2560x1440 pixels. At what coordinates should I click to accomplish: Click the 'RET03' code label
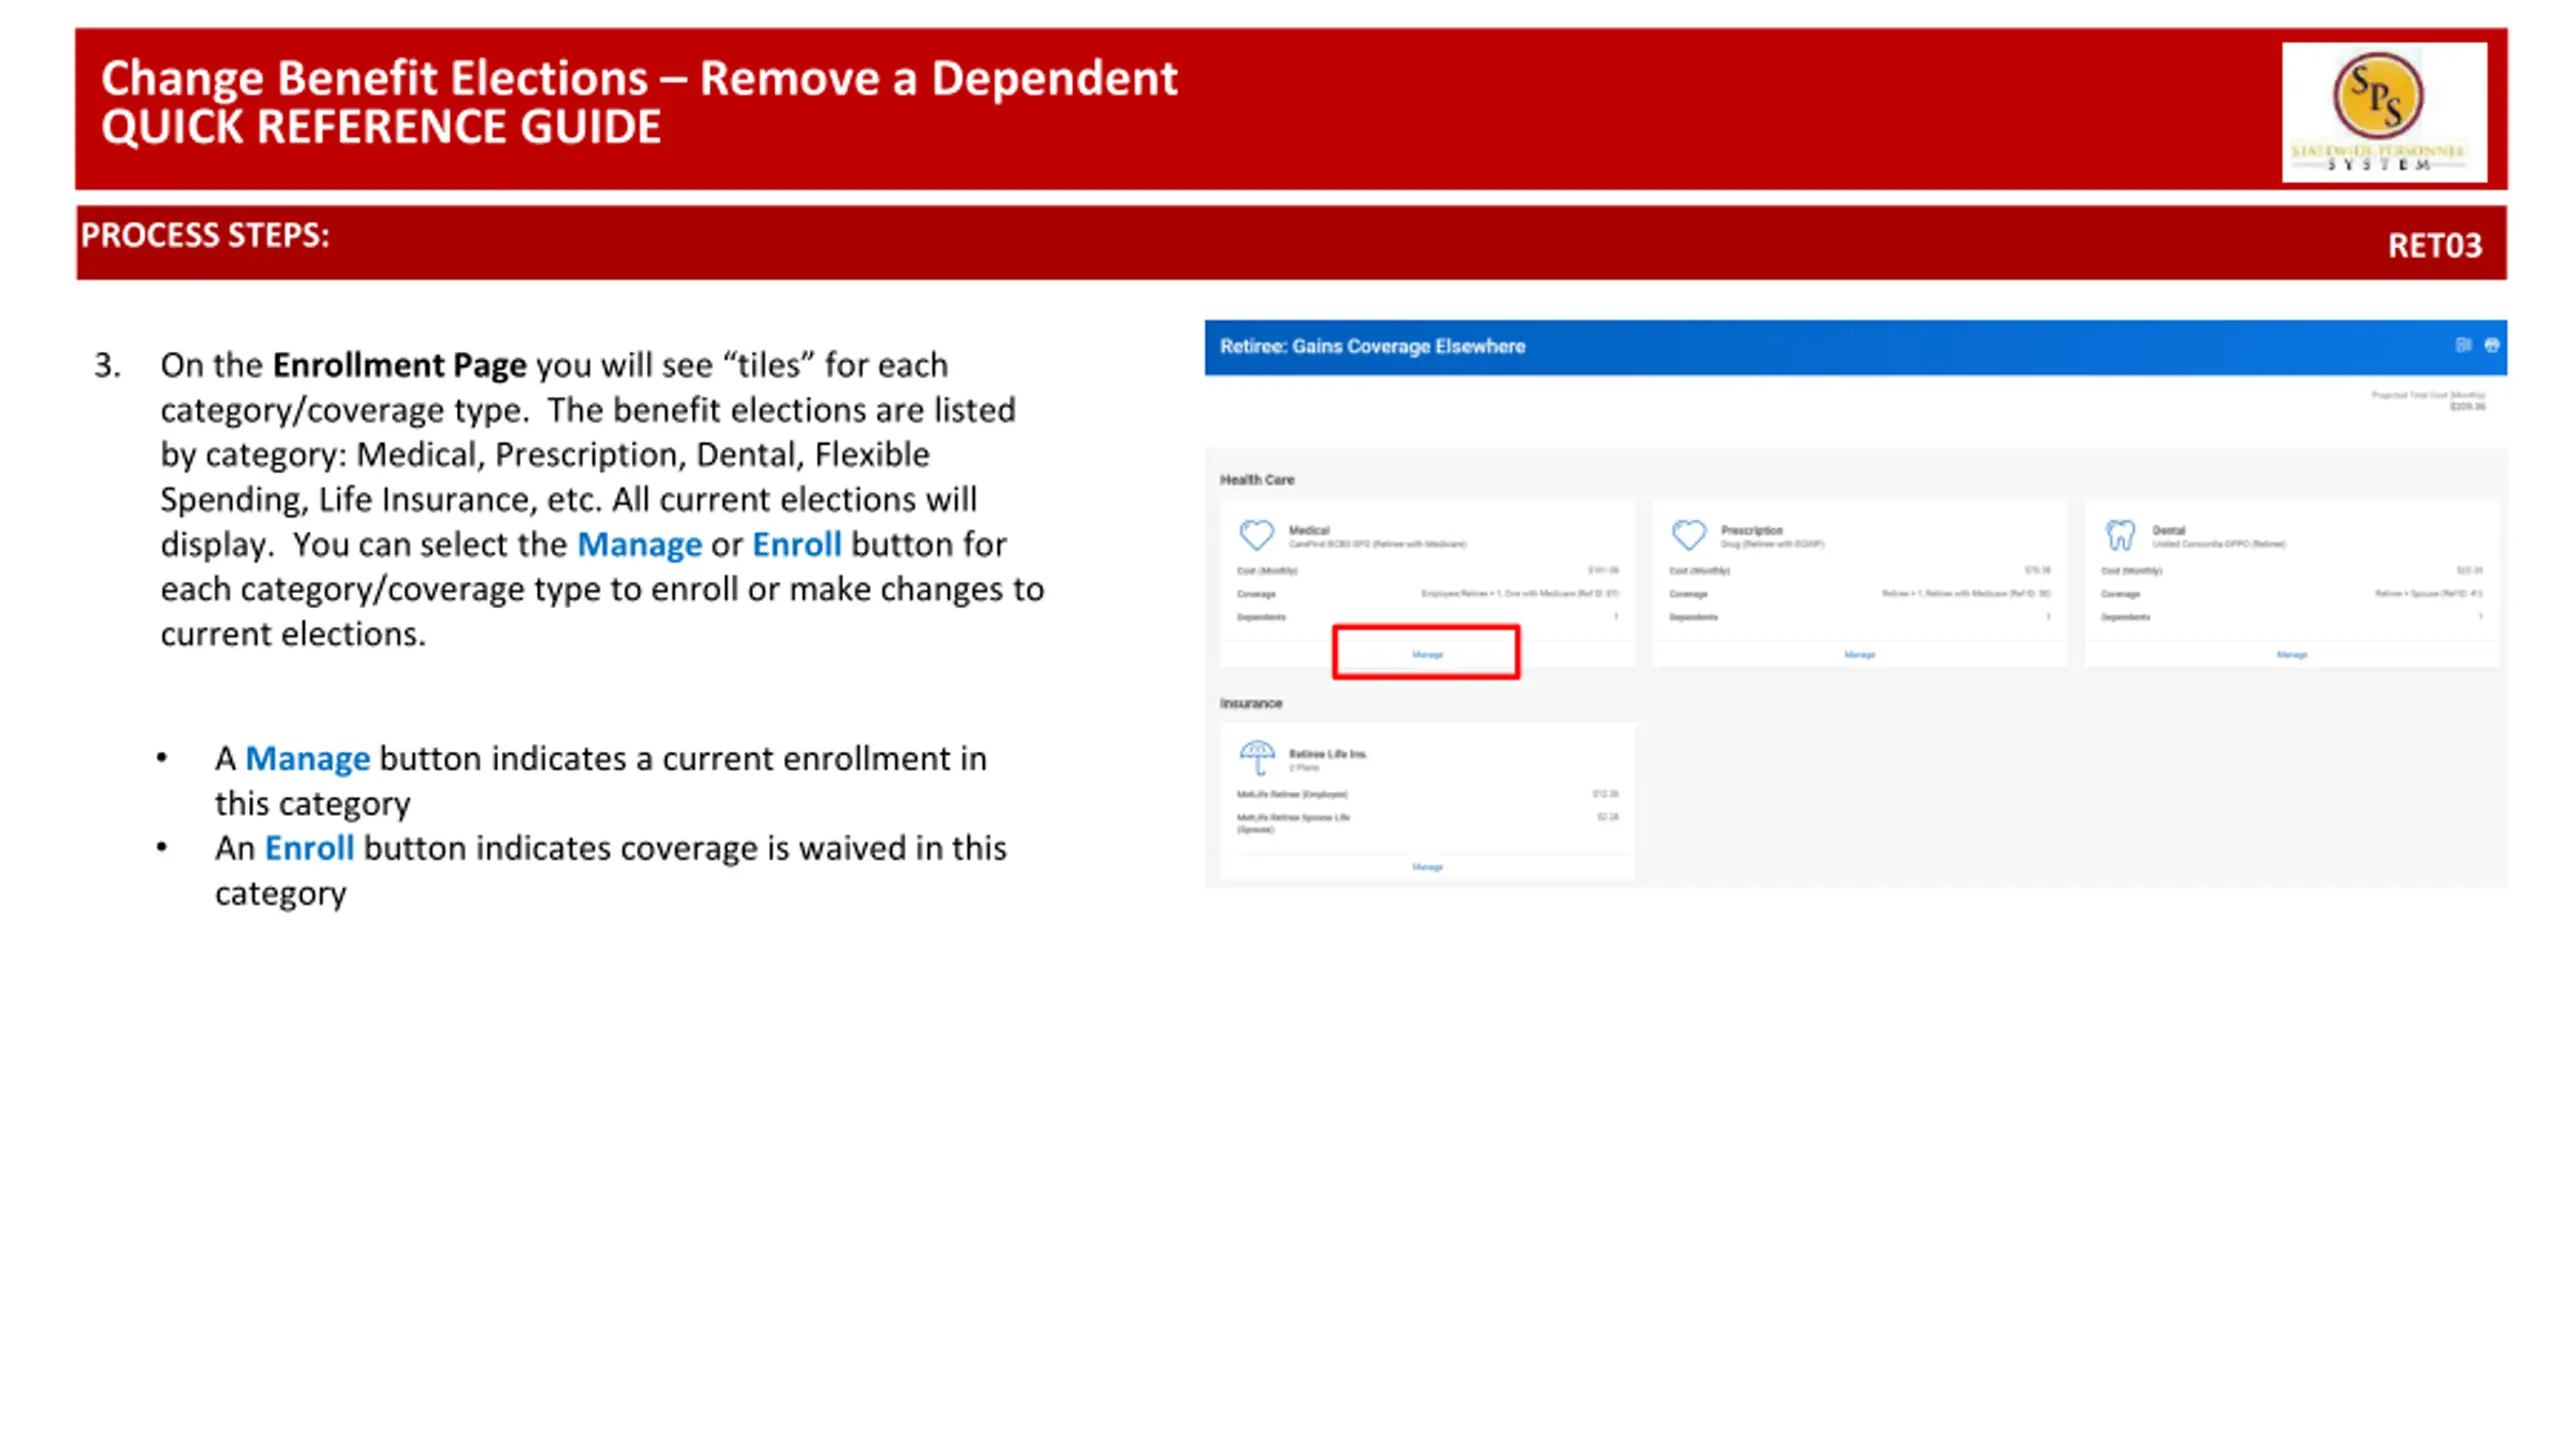(x=2434, y=246)
